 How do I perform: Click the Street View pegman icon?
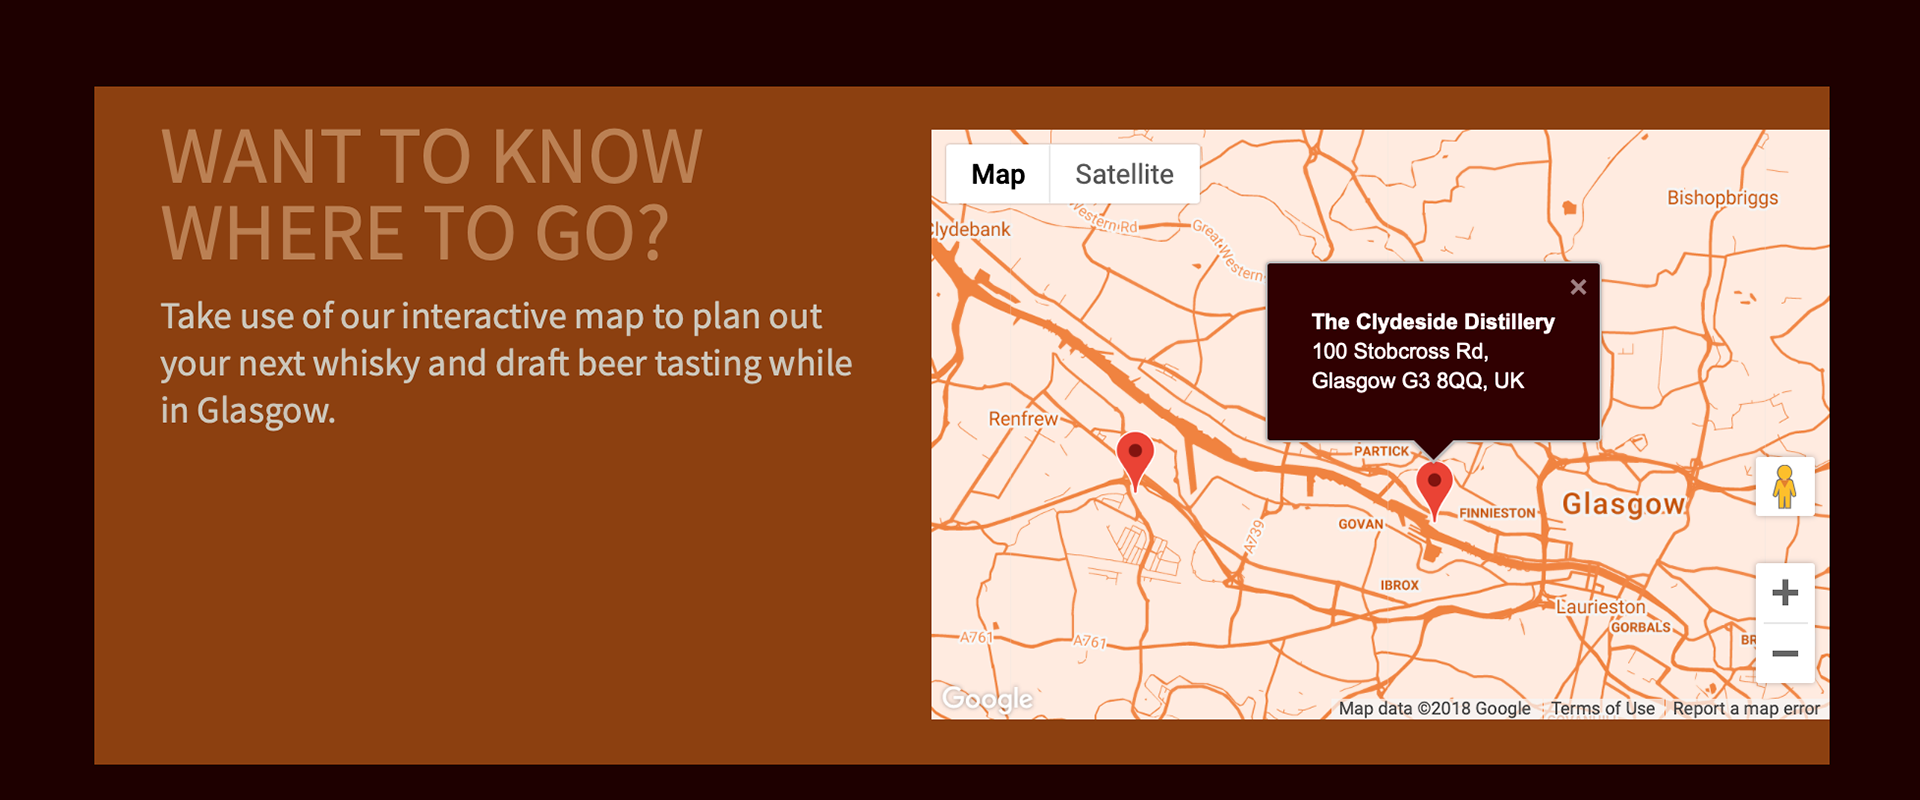point(1785,487)
